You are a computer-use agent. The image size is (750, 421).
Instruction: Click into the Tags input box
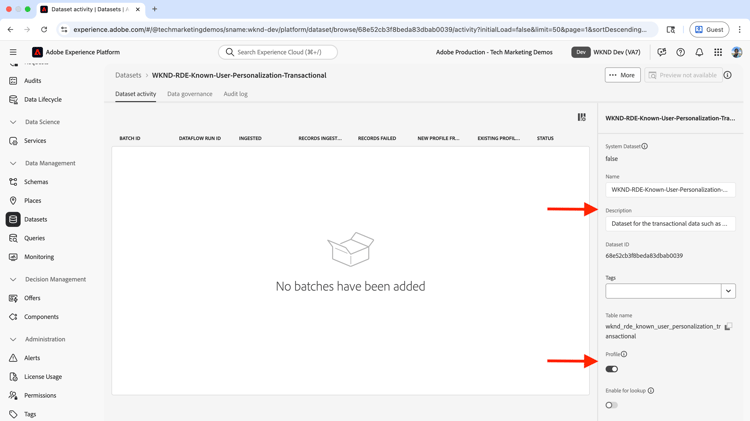click(663, 291)
